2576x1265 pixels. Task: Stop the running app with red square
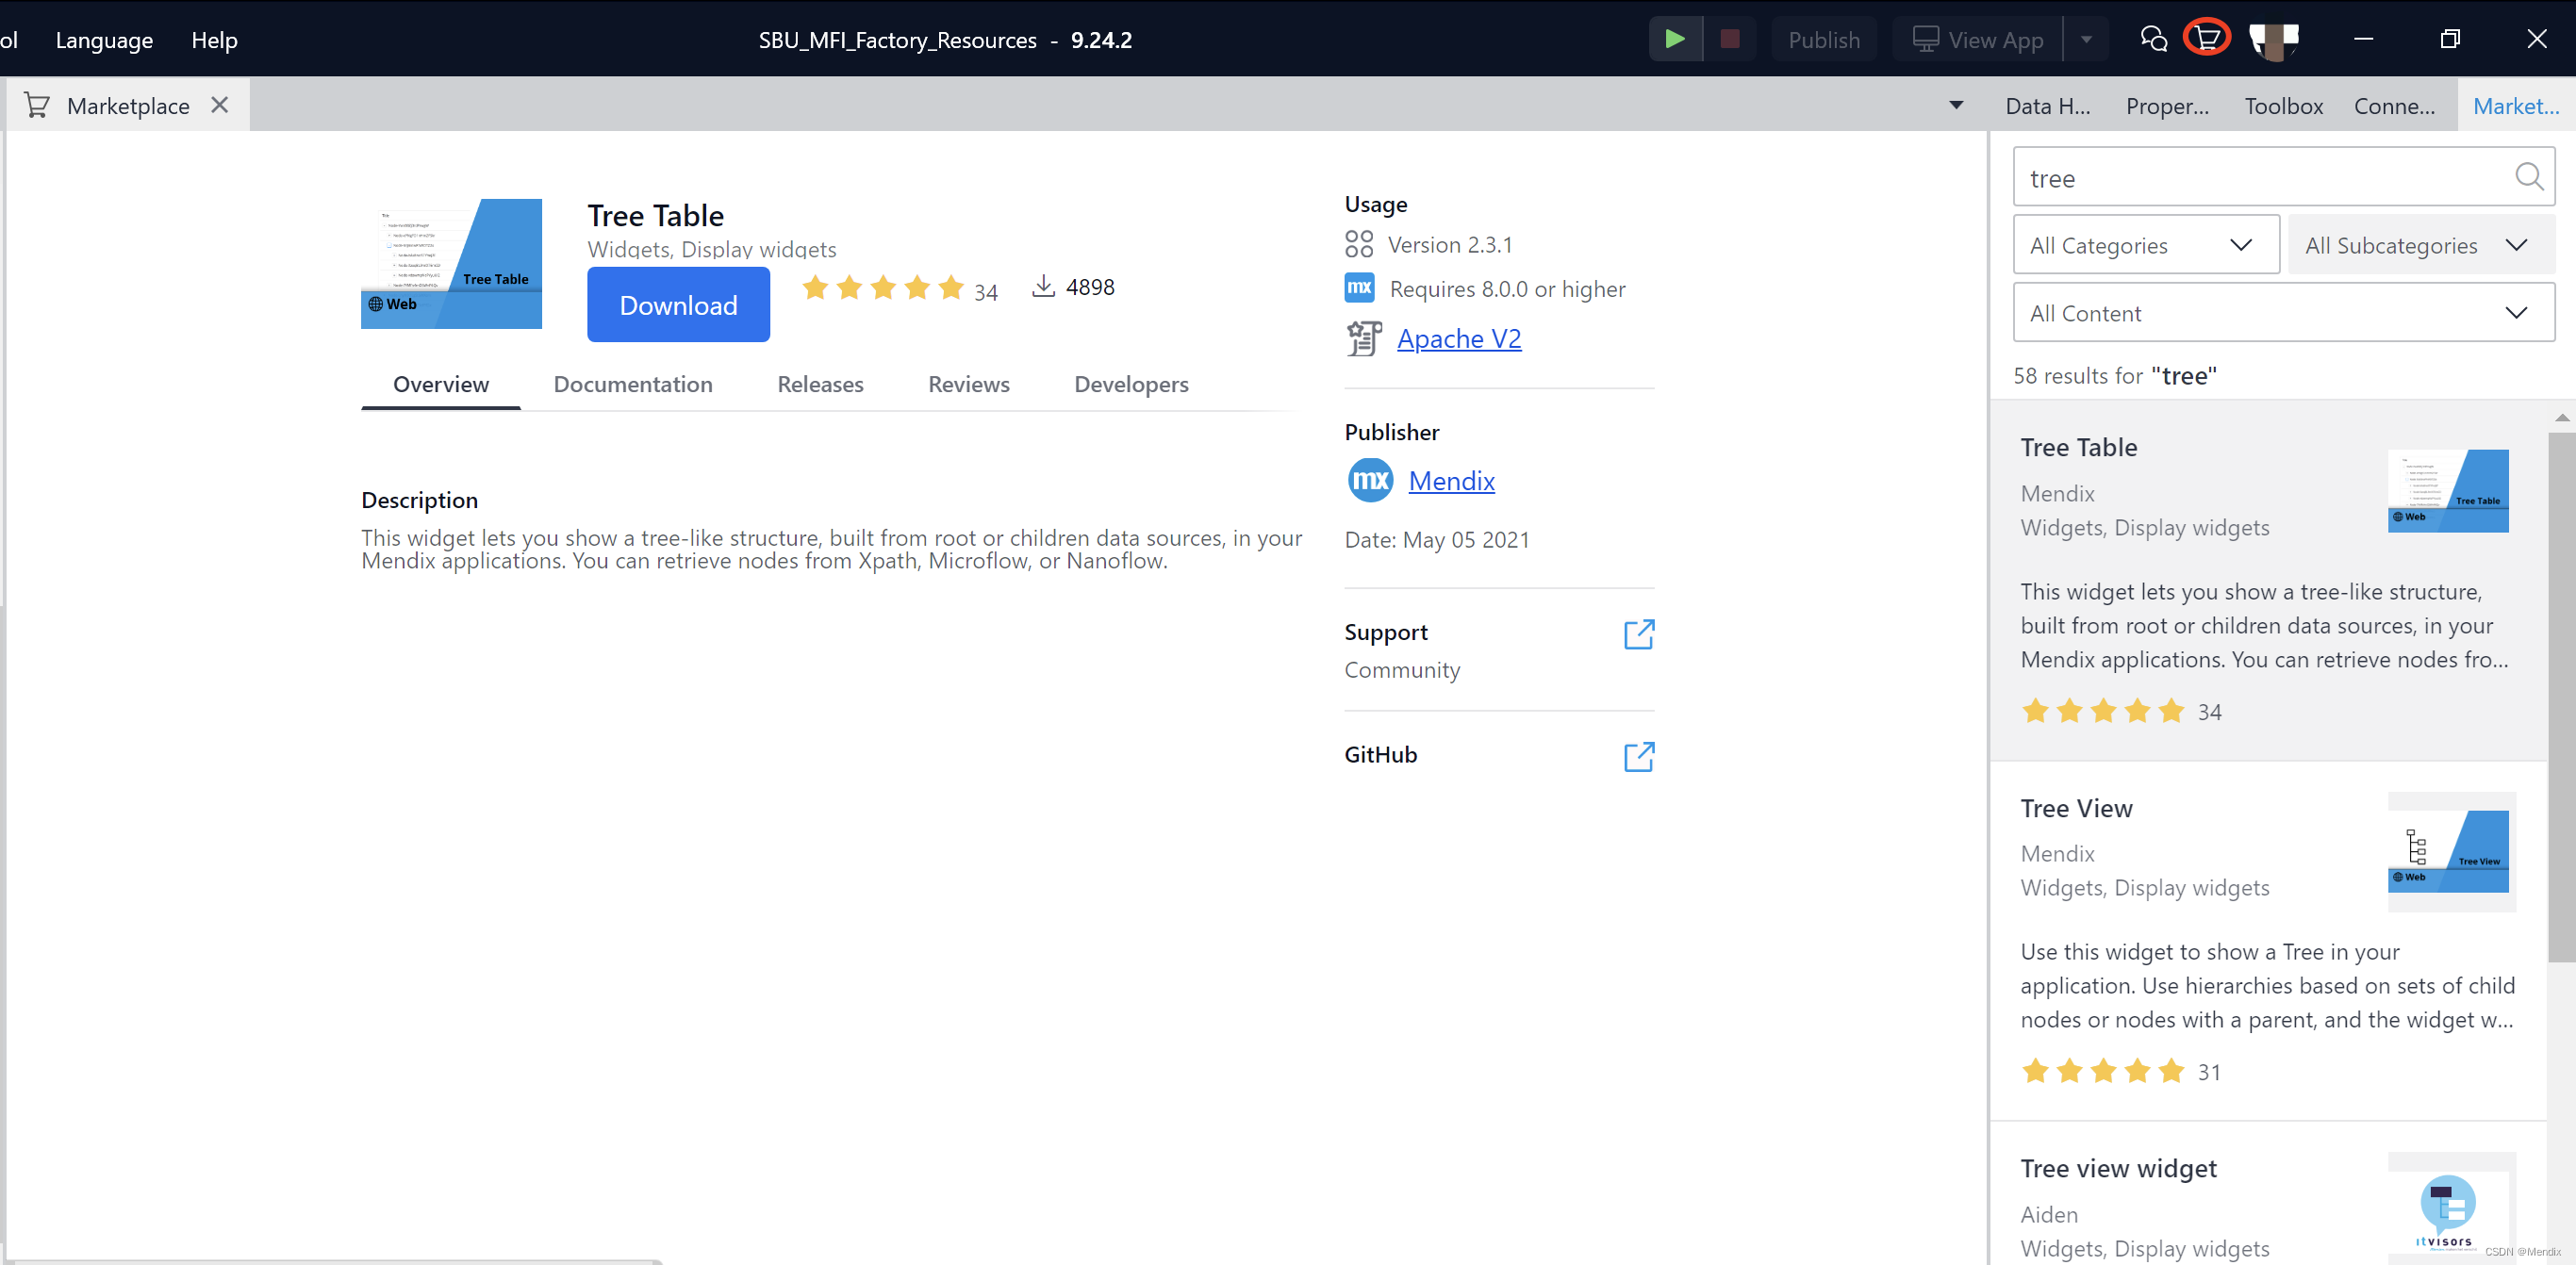pos(1729,39)
